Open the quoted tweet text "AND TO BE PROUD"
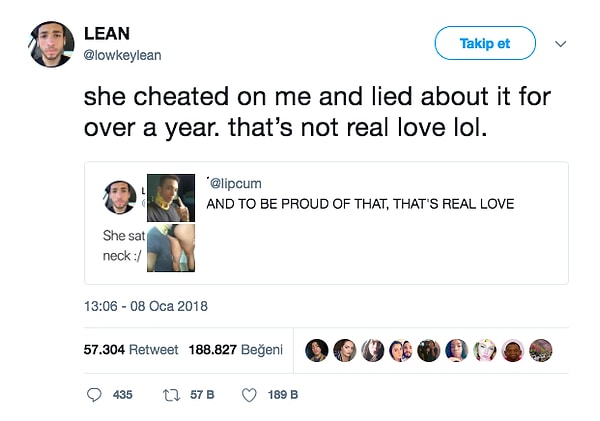Screen dimensions: 600x421 (360, 205)
